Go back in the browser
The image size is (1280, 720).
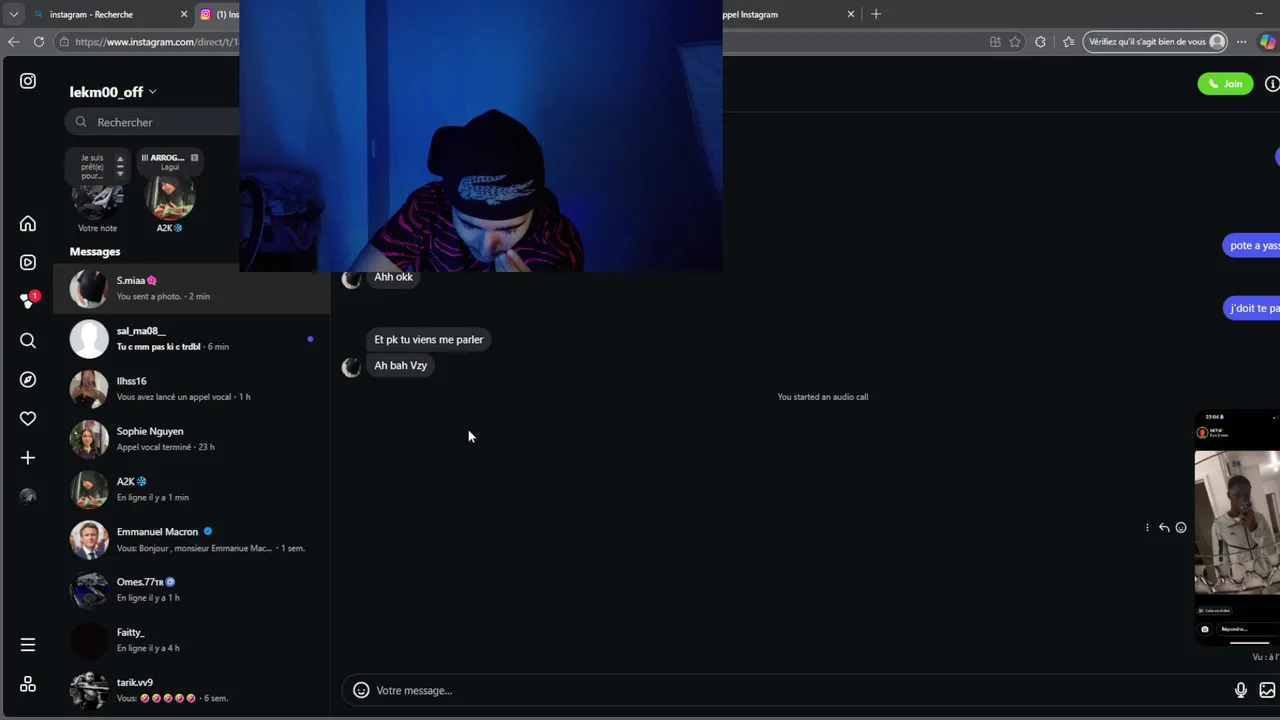point(13,41)
